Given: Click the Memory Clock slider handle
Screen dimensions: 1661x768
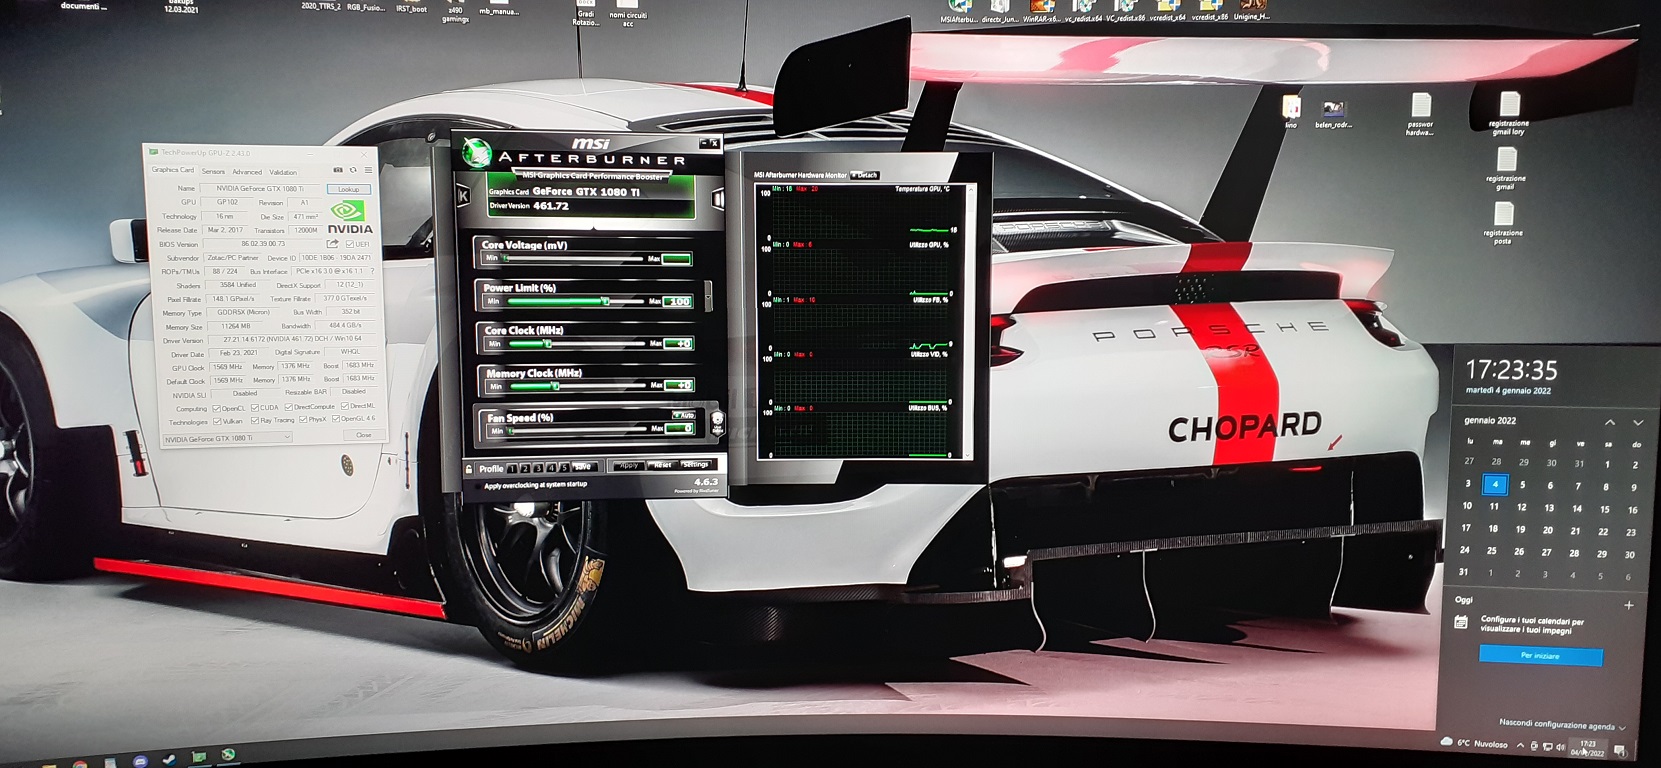Looking at the screenshot, I should tap(555, 386).
